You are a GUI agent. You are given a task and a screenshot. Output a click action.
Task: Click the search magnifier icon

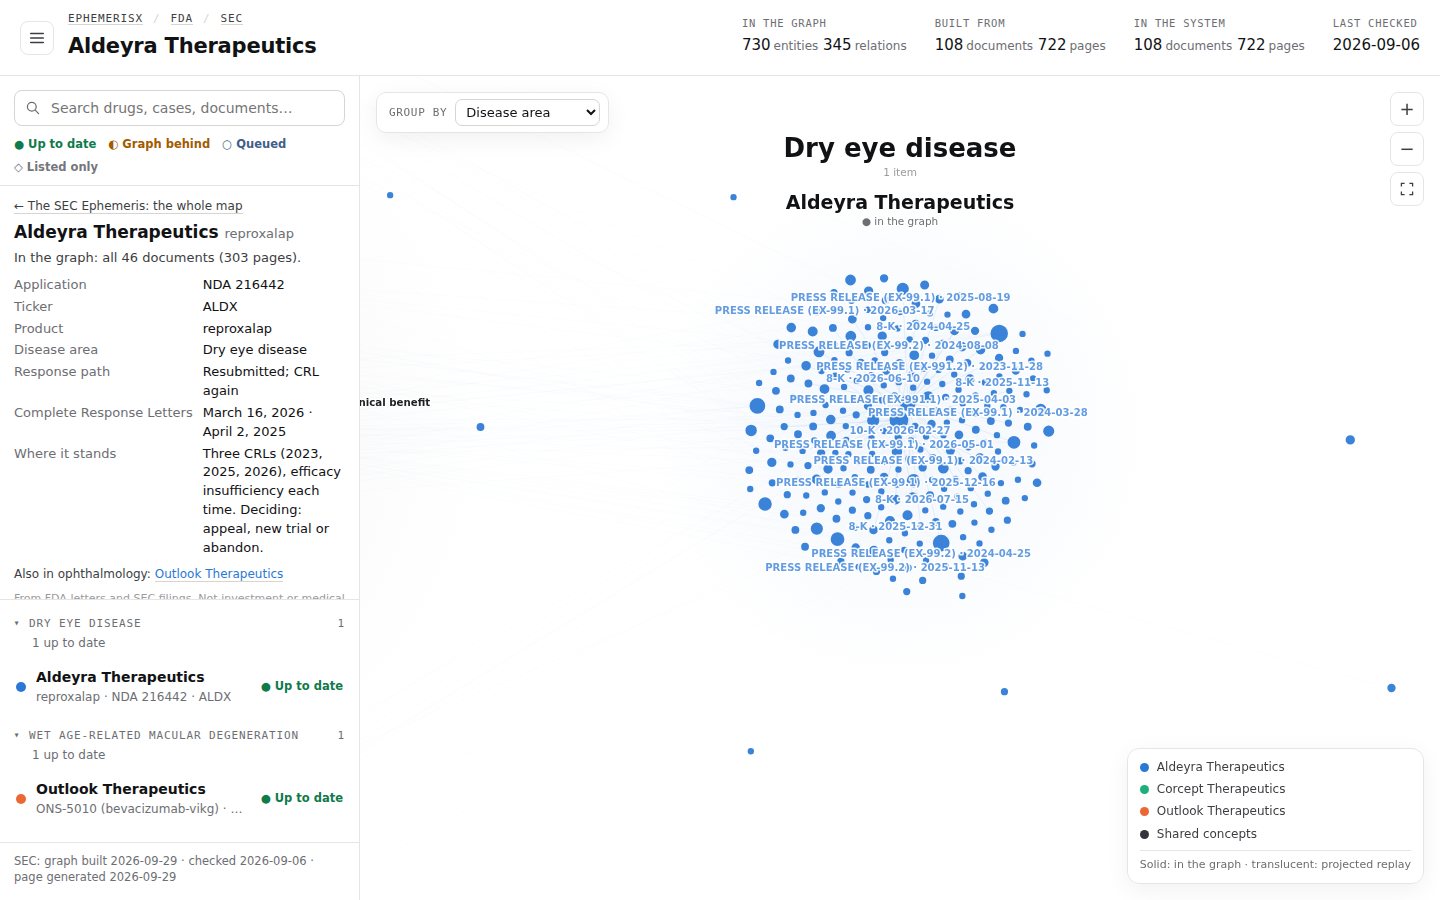click(x=33, y=108)
